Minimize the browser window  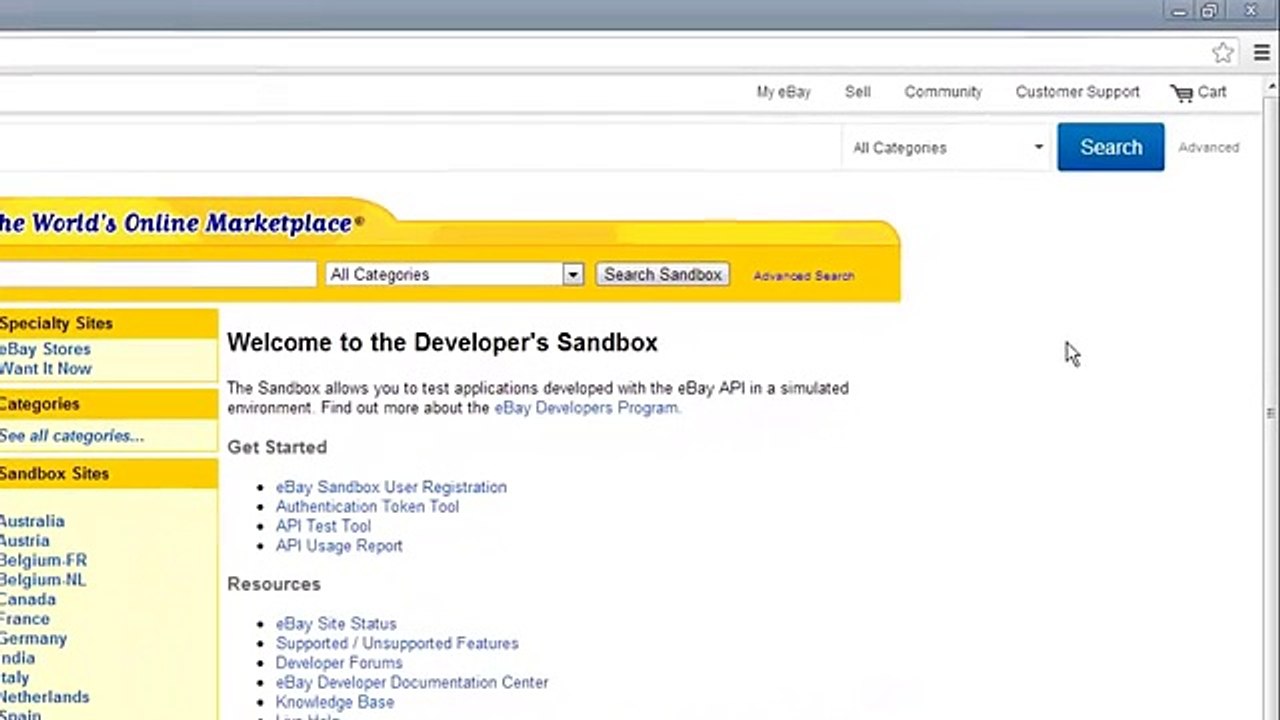point(1180,11)
